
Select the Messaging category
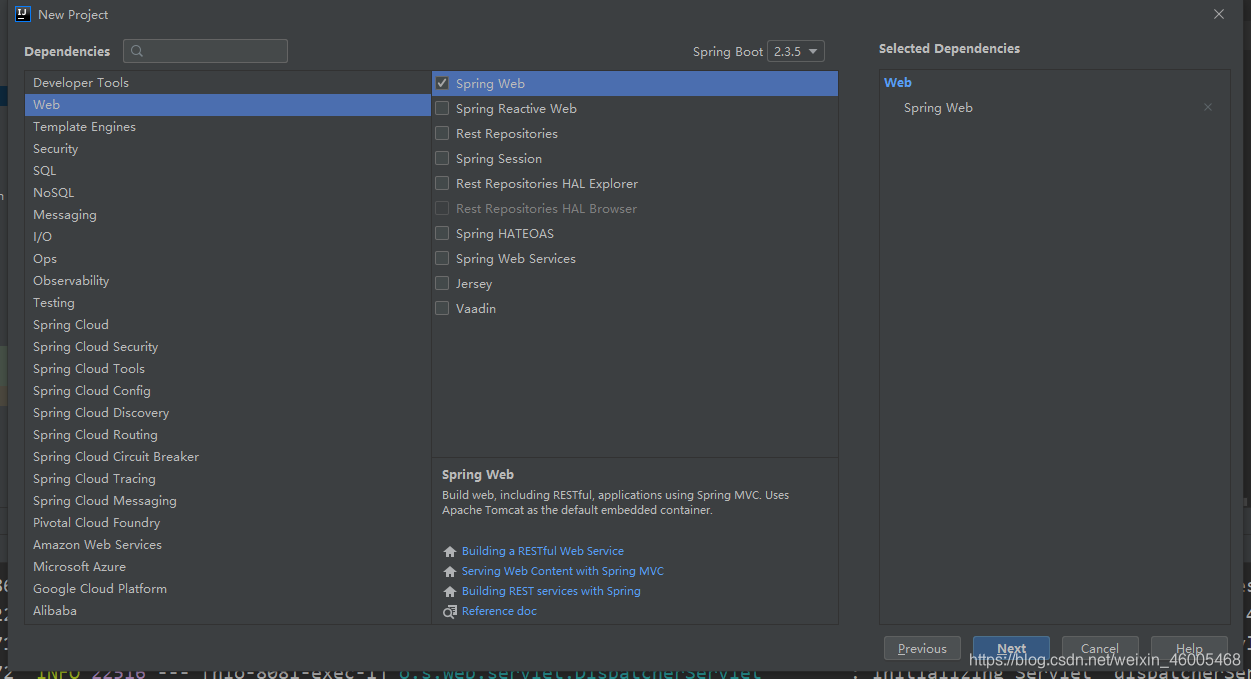click(x=228, y=215)
